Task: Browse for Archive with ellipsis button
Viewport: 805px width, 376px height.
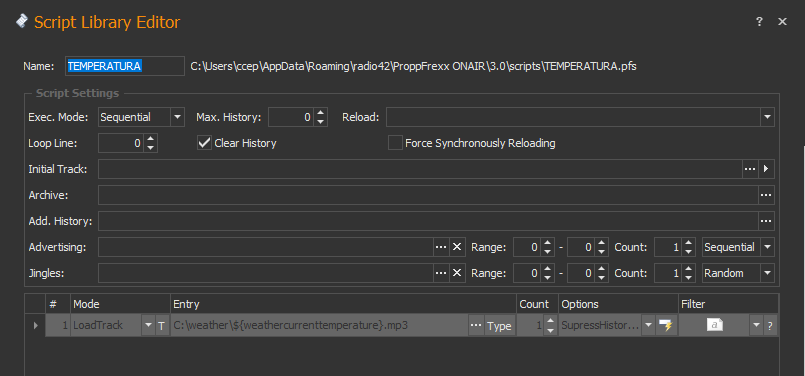Action: tap(766, 195)
